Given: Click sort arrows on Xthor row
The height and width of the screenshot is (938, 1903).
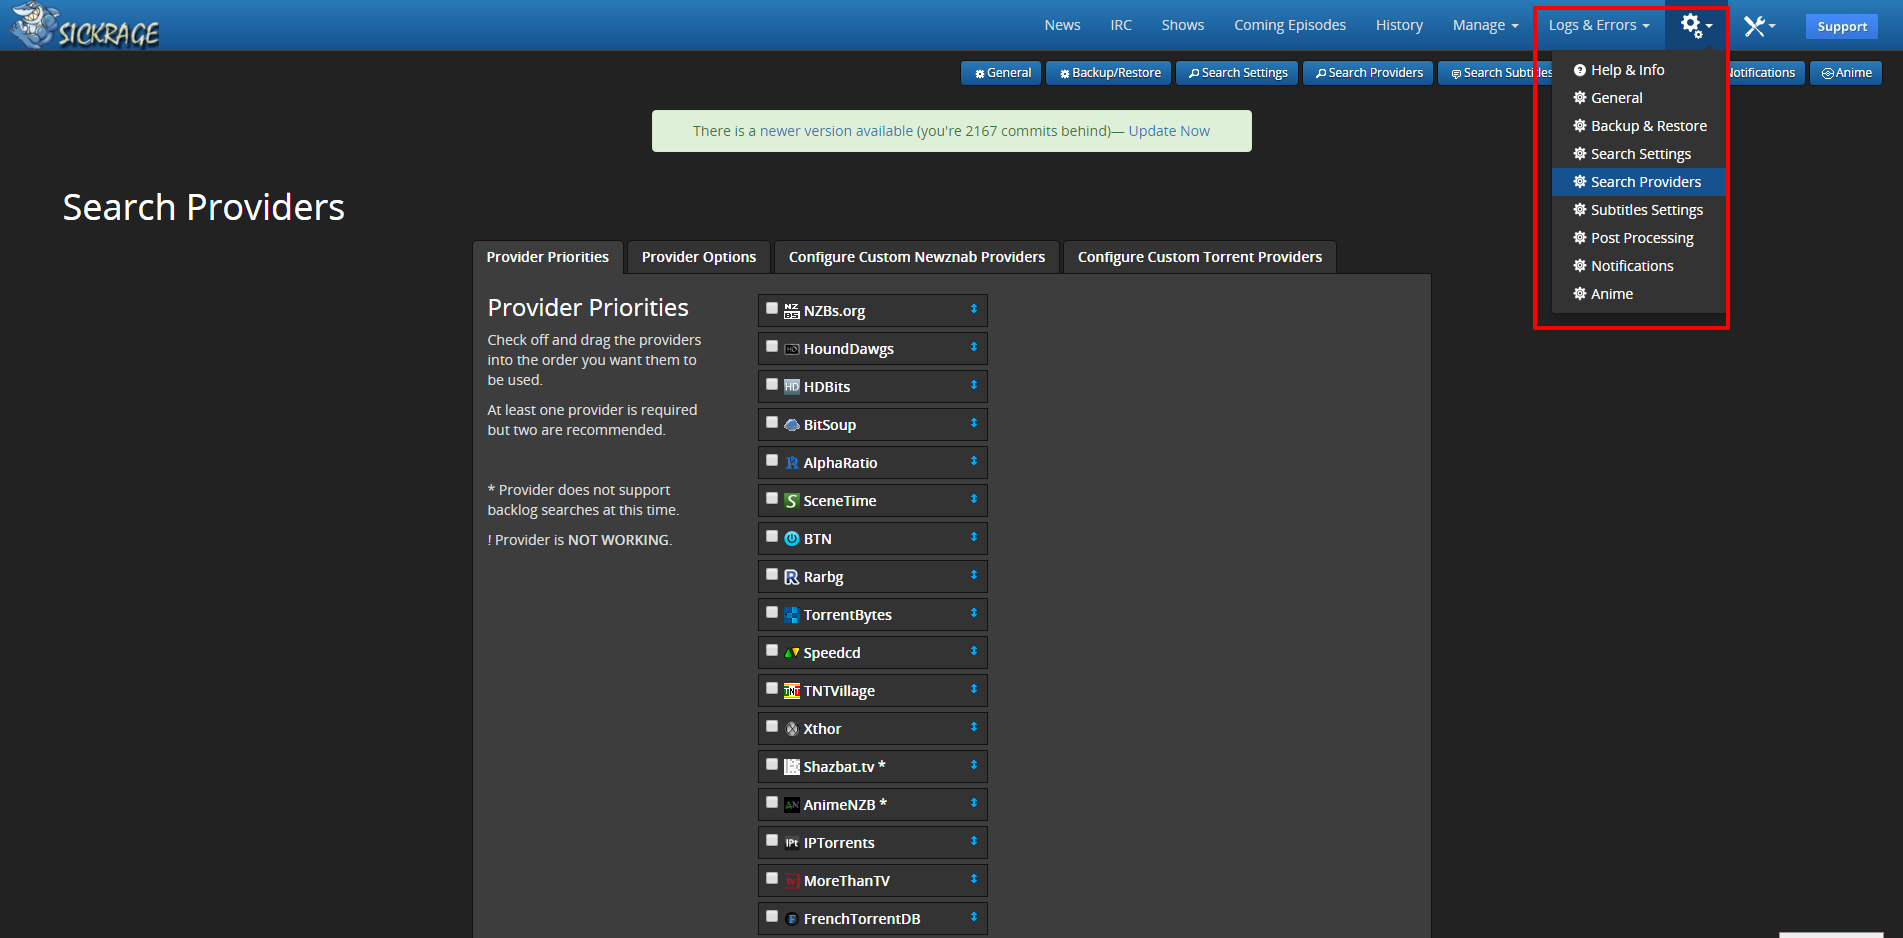Looking at the screenshot, I should click(x=974, y=728).
